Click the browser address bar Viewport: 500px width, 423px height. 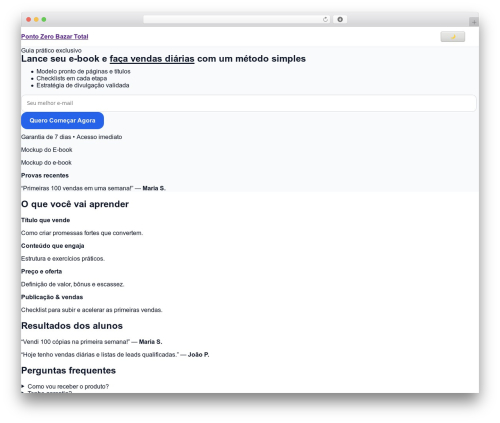click(236, 20)
